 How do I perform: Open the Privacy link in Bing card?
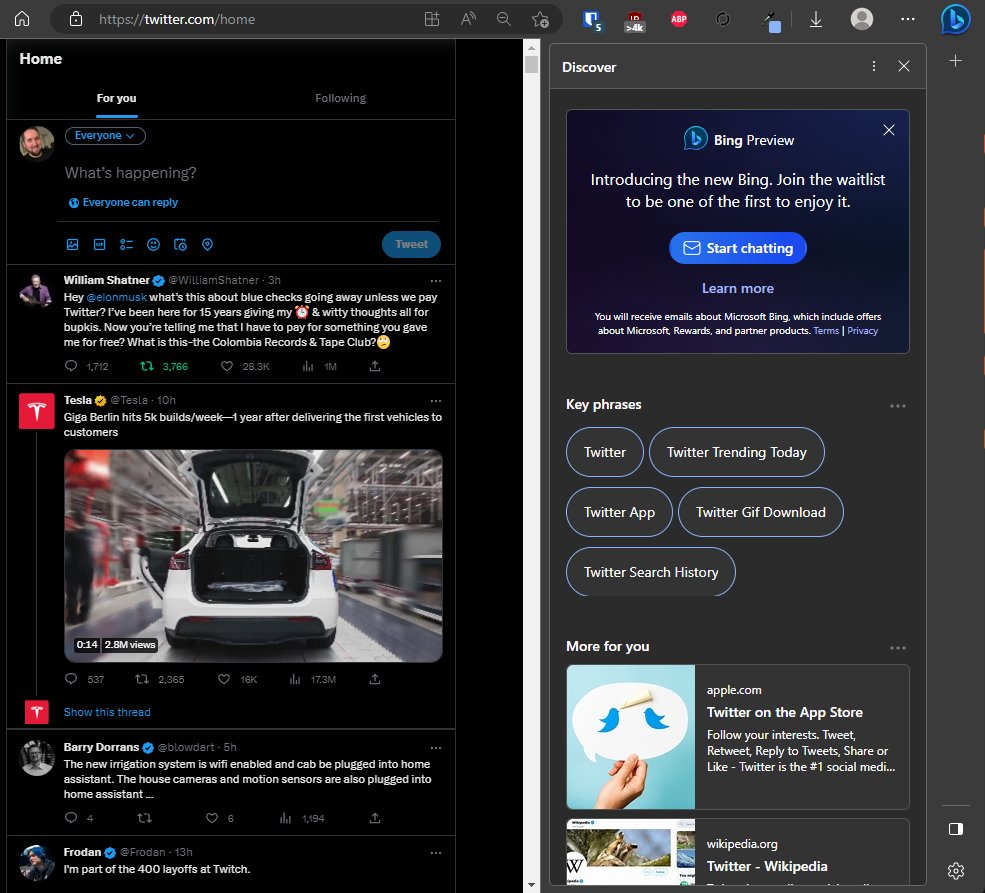coord(863,330)
